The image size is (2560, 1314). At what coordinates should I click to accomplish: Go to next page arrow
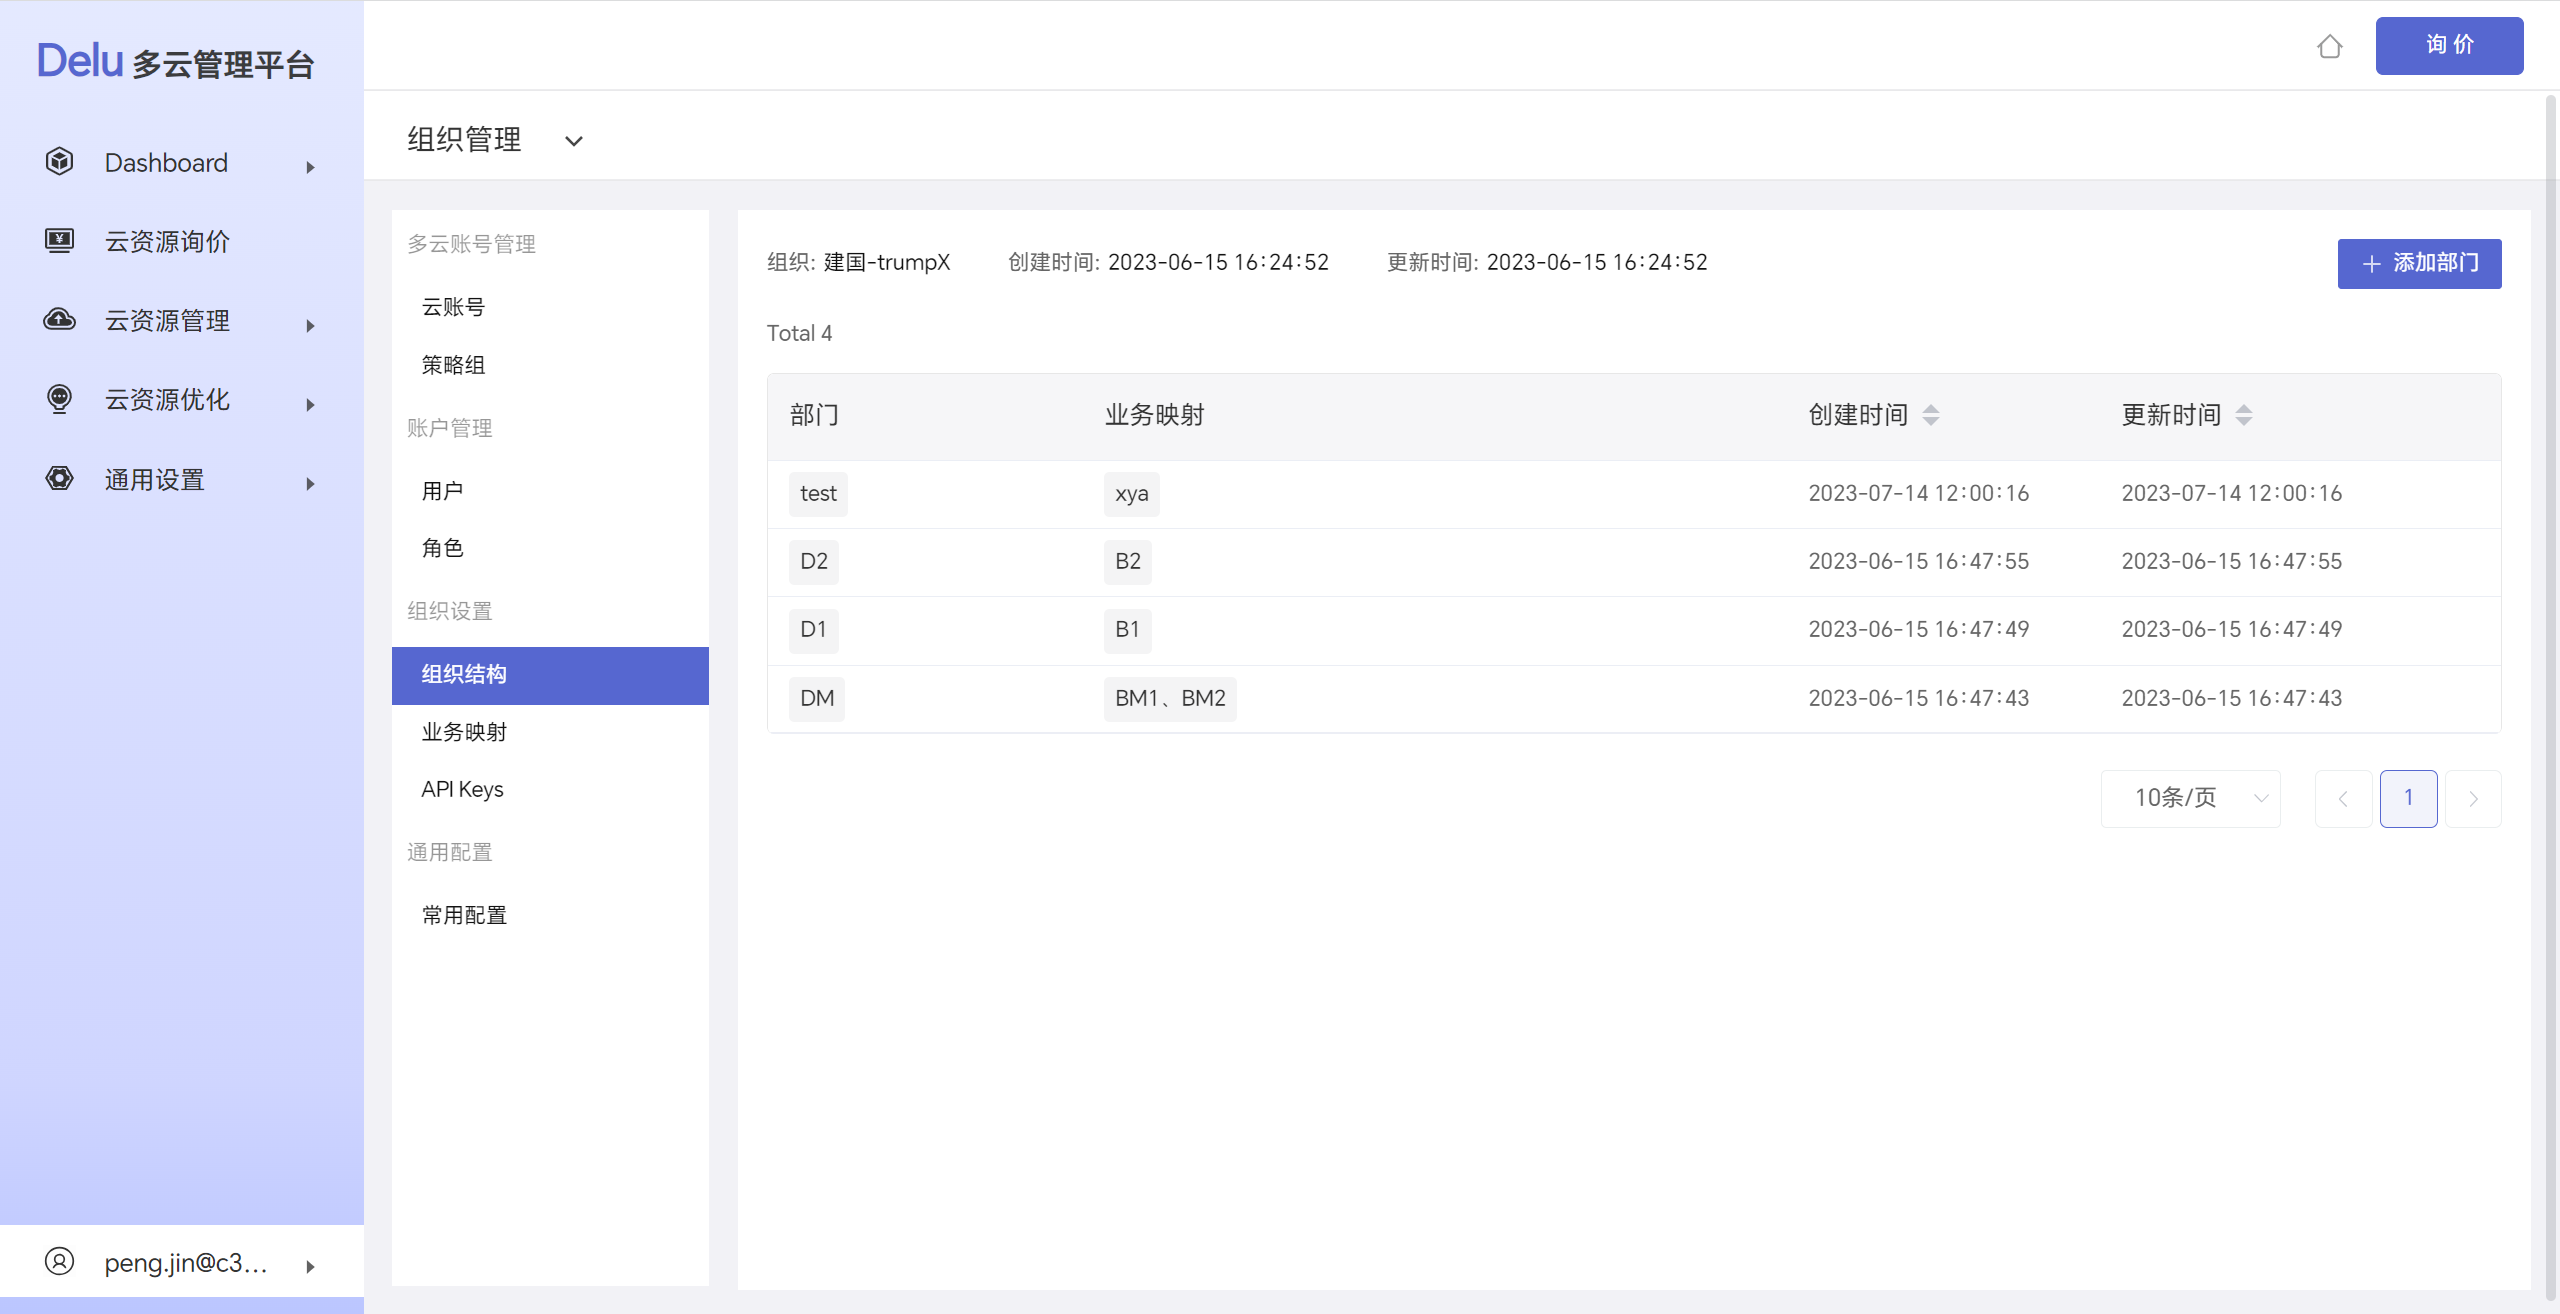[2473, 798]
